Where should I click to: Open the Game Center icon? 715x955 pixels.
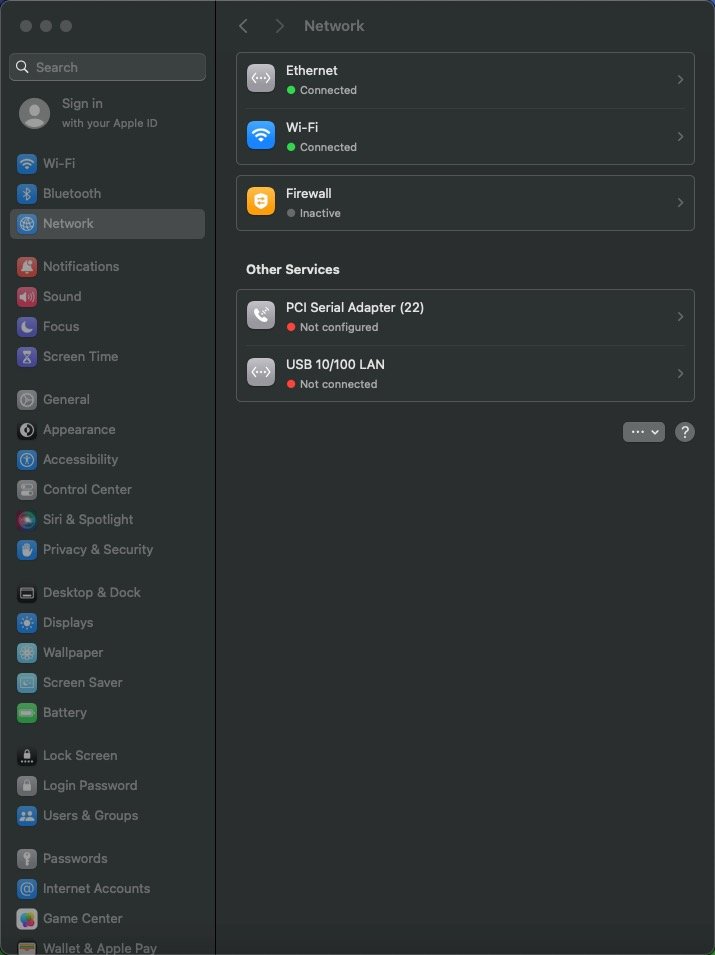(27, 918)
